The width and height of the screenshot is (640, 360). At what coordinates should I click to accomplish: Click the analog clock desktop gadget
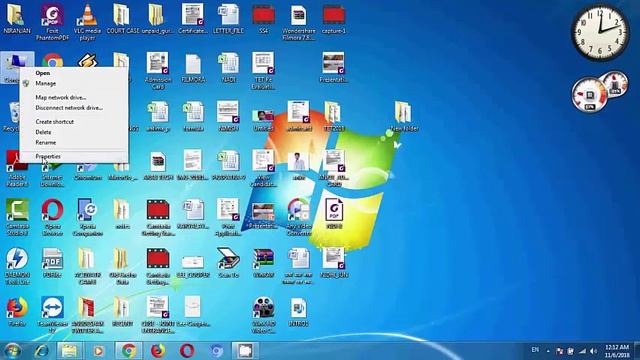[x=600, y=33]
